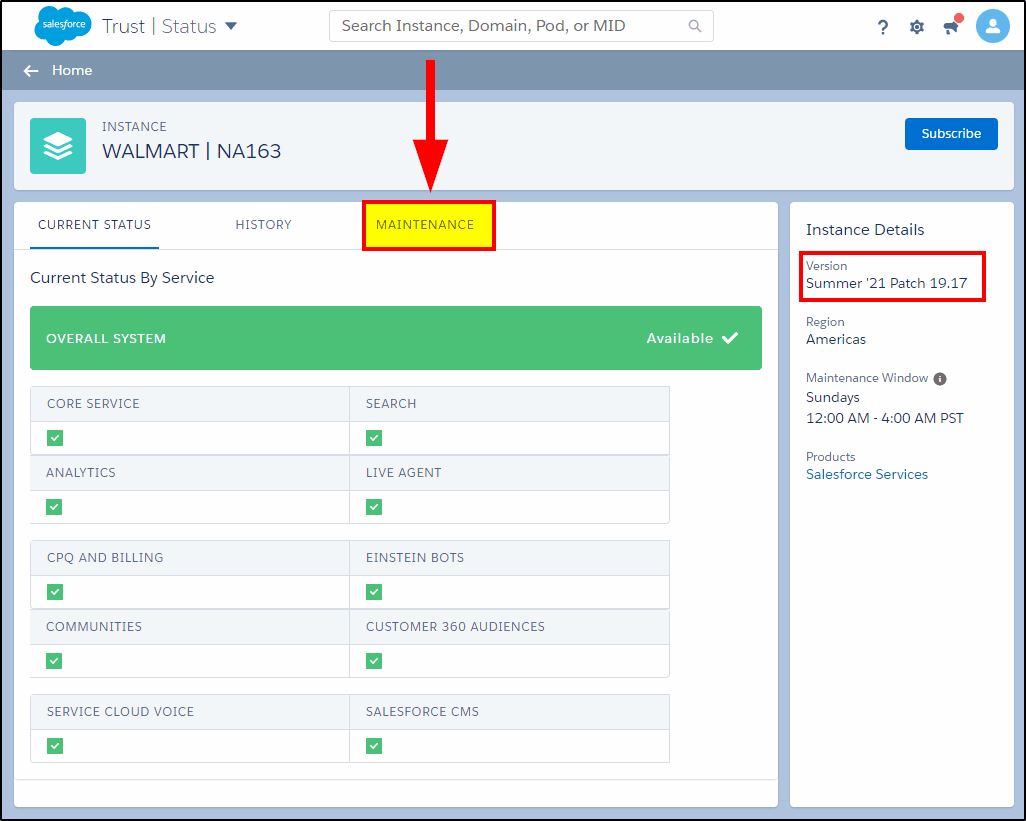Click the Summer '21 Patch 19.17 version text
The width and height of the screenshot is (1026, 821).
pyautogui.click(x=886, y=283)
